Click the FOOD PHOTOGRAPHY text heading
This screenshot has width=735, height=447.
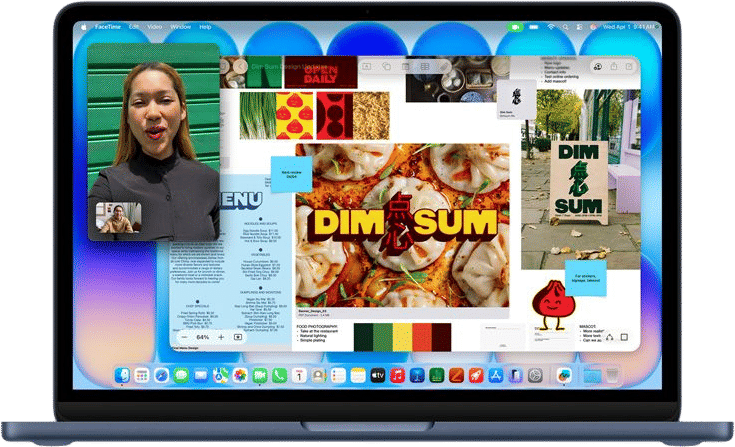click(x=317, y=326)
